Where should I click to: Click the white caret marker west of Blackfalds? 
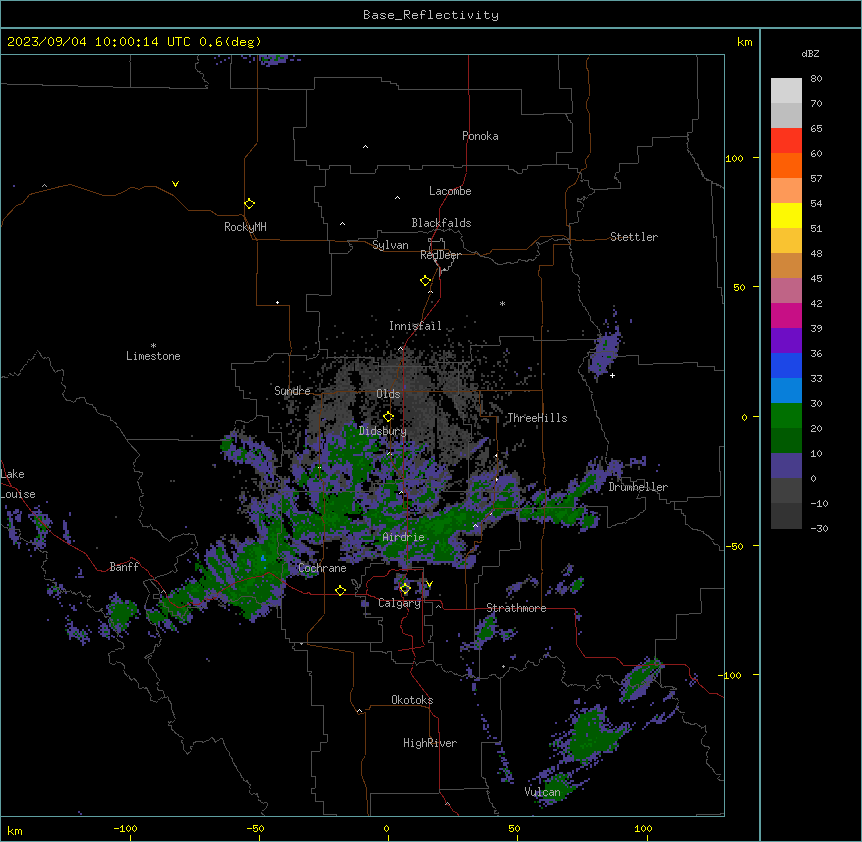tap(342, 224)
